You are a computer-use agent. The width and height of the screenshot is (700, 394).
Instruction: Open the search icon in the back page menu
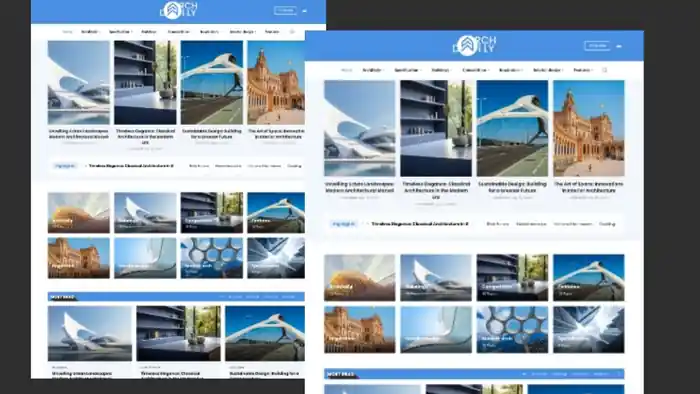tap(292, 32)
